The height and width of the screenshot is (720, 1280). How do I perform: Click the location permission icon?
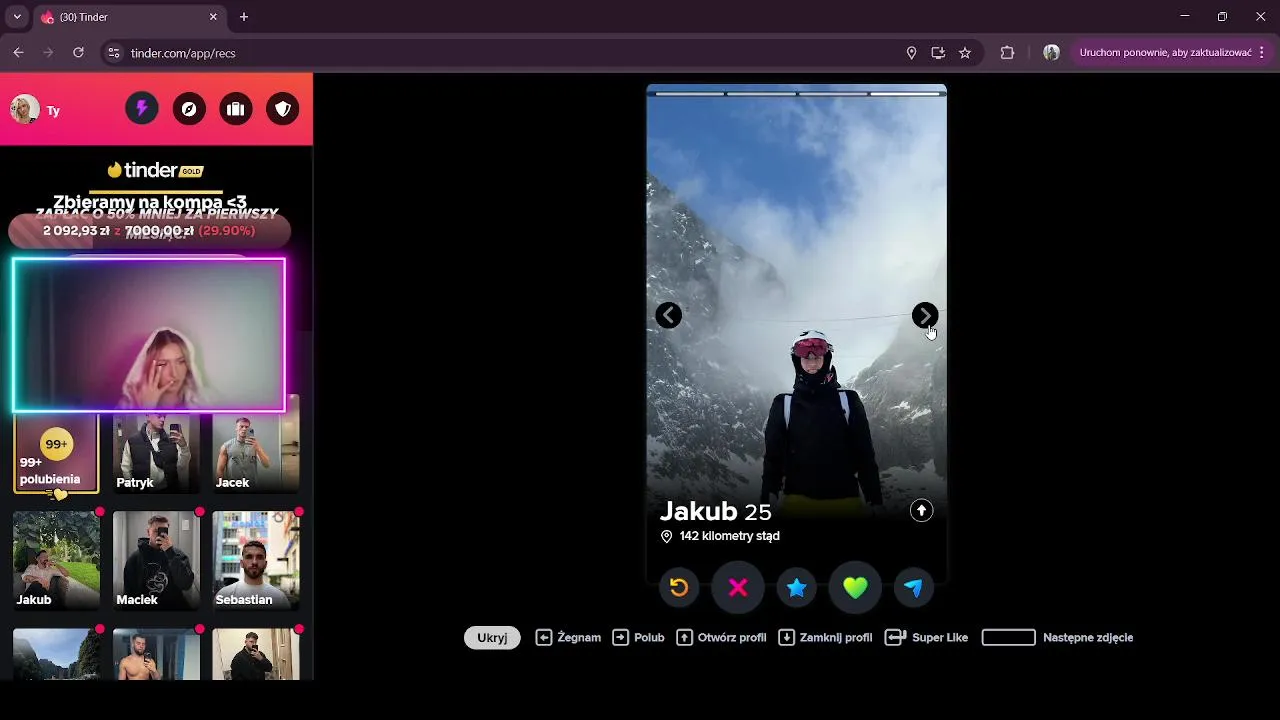(911, 53)
